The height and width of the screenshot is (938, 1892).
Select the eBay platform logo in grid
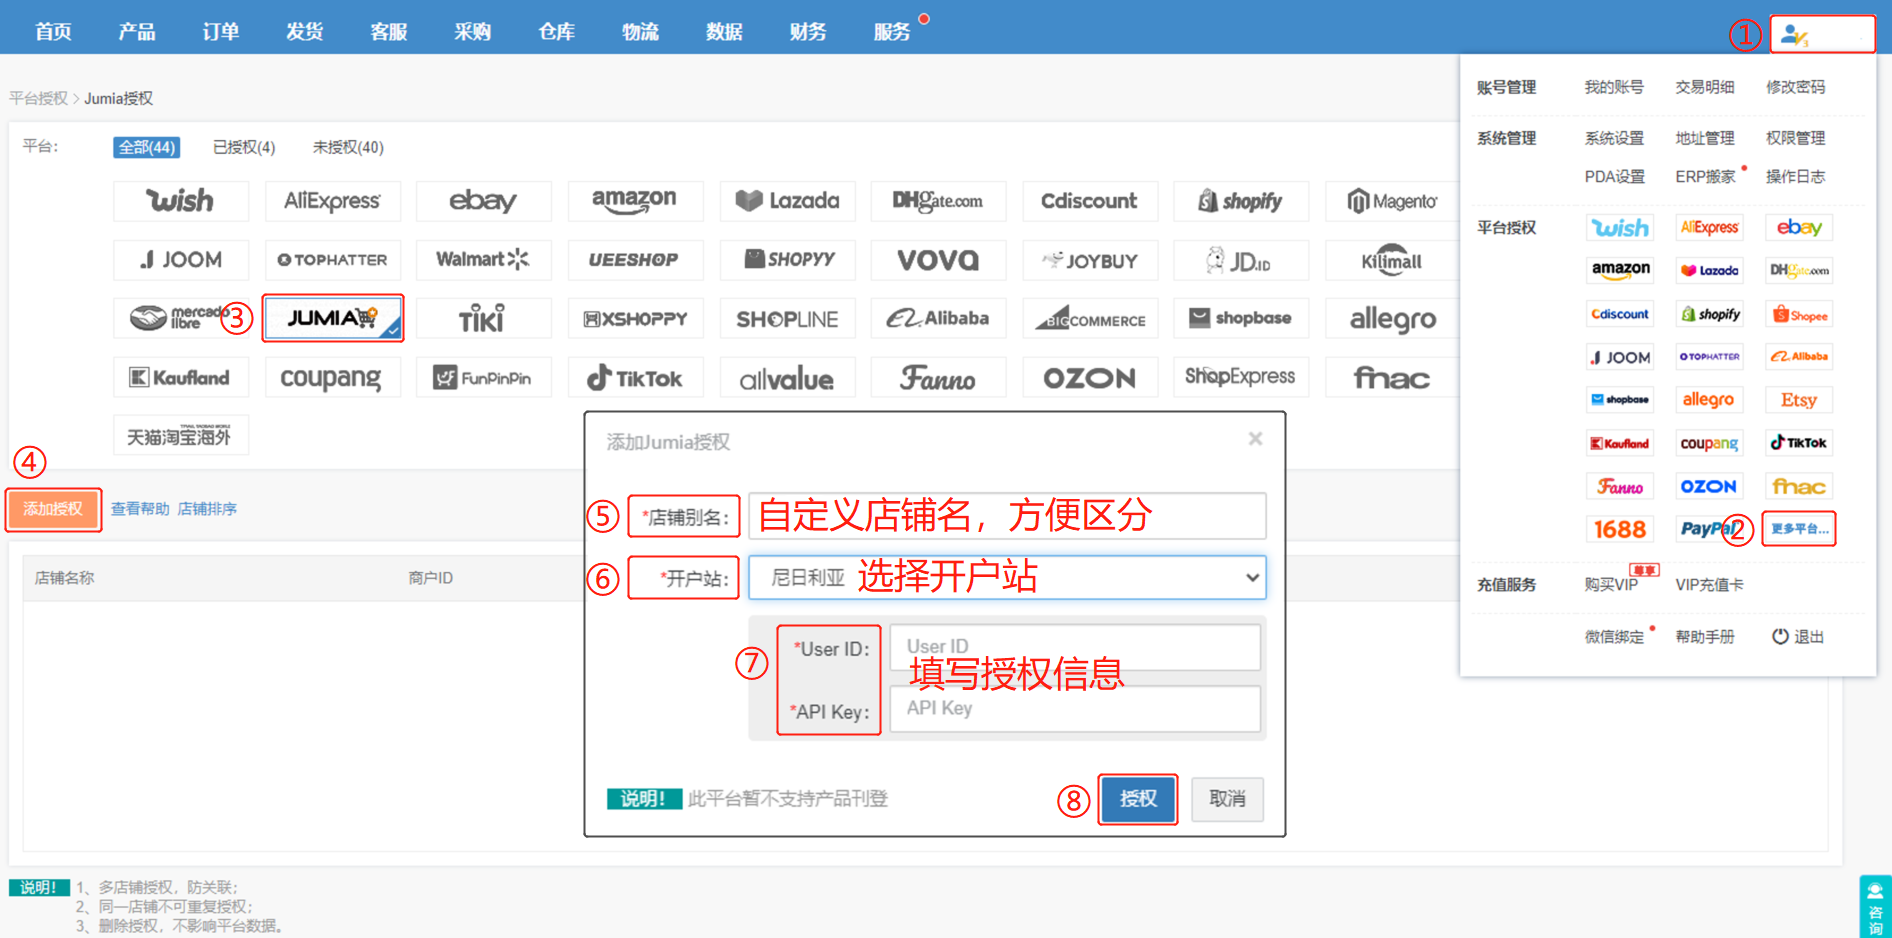pos(484,201)
